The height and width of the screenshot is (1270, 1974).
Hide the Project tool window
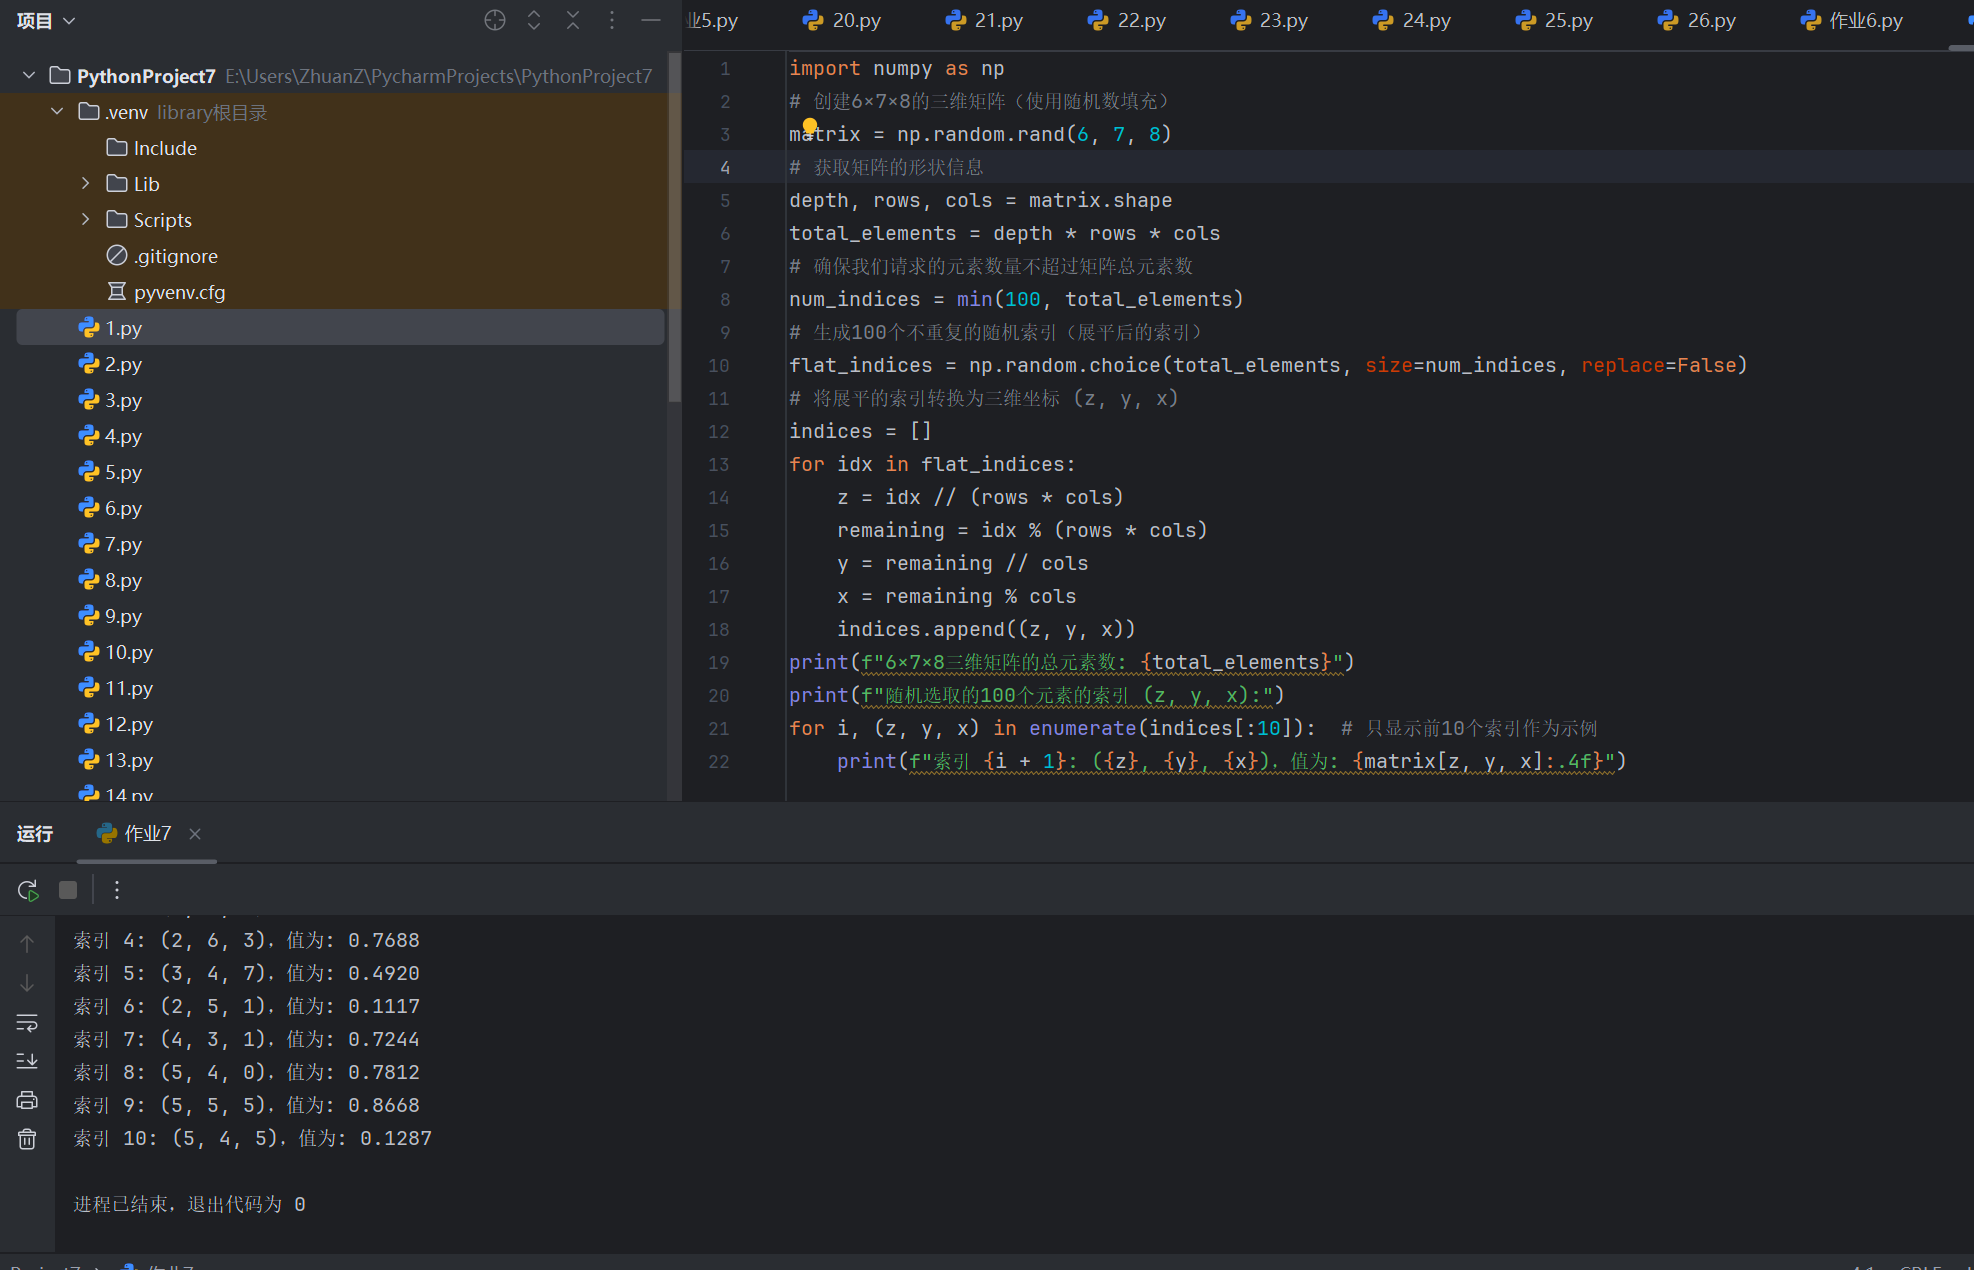[650, 19]
